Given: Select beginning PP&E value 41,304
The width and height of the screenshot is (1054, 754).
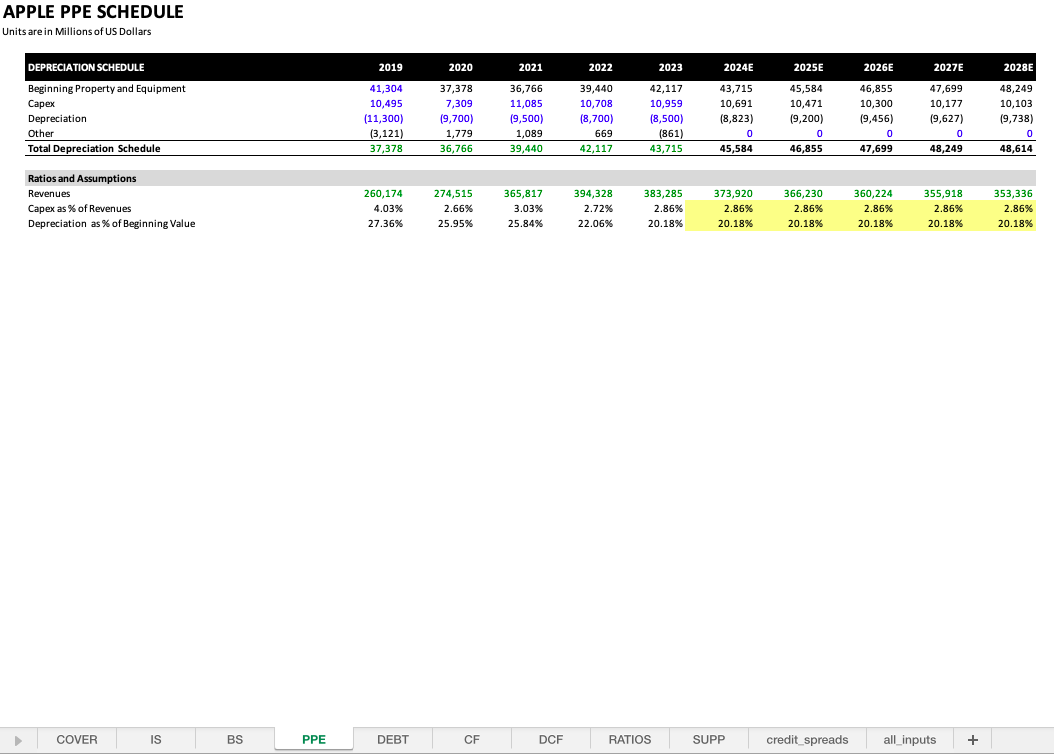Looking at the screenshot, I should coord(386,89).
